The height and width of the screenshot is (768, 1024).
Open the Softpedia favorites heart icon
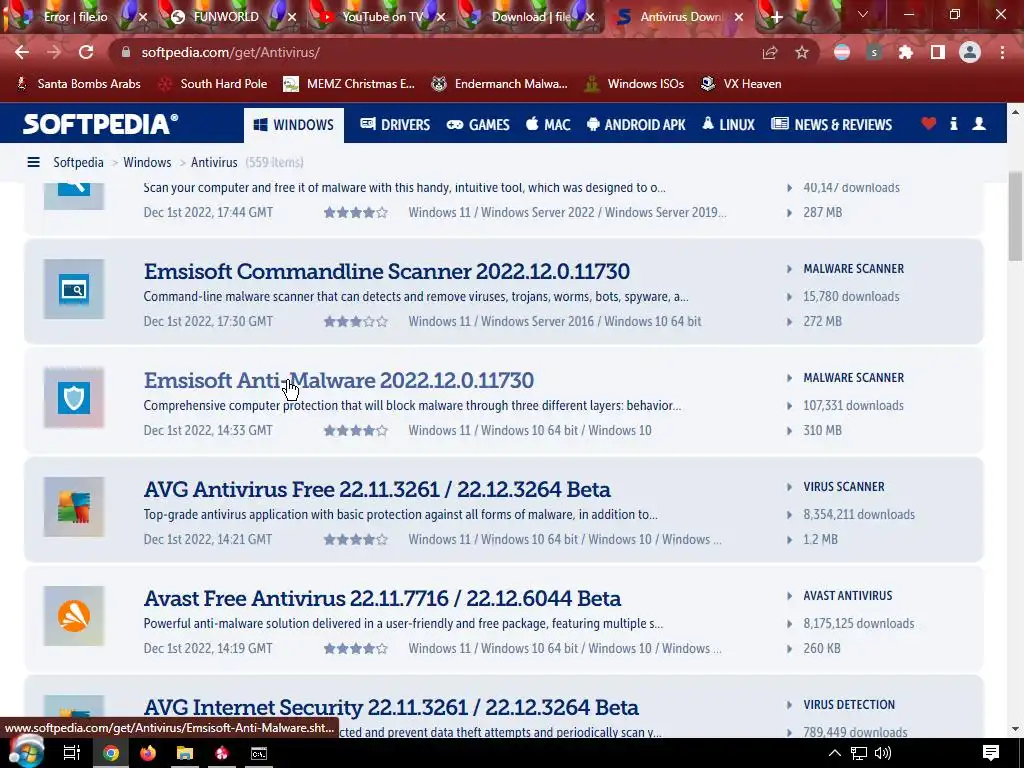[929, 123]
